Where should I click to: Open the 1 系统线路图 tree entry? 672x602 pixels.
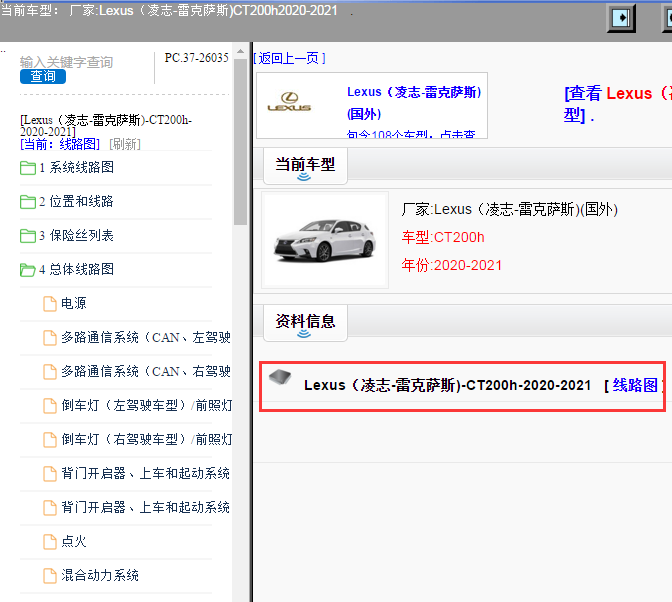[x=77, y=167]
